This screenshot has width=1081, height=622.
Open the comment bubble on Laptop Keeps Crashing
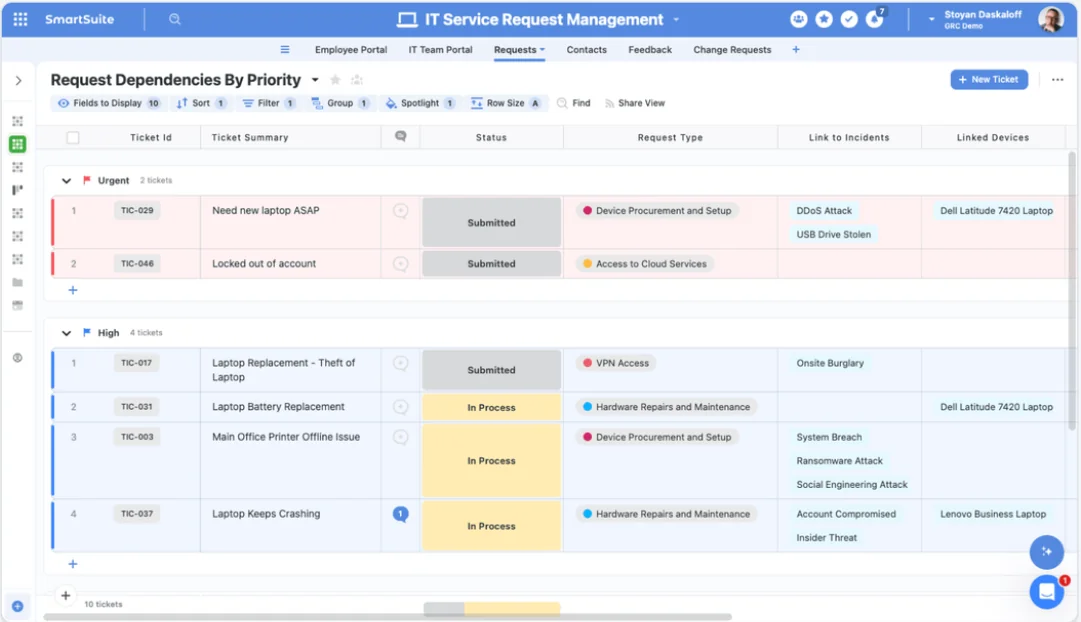[401, 514]
